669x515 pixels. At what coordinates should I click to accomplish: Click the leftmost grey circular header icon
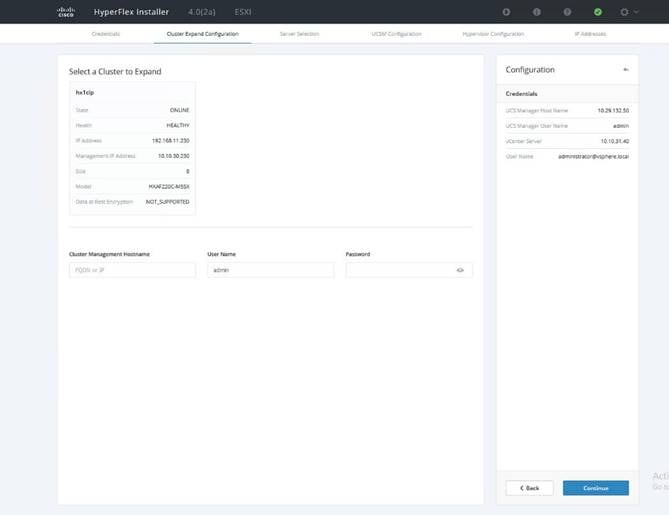coord(506,12)
